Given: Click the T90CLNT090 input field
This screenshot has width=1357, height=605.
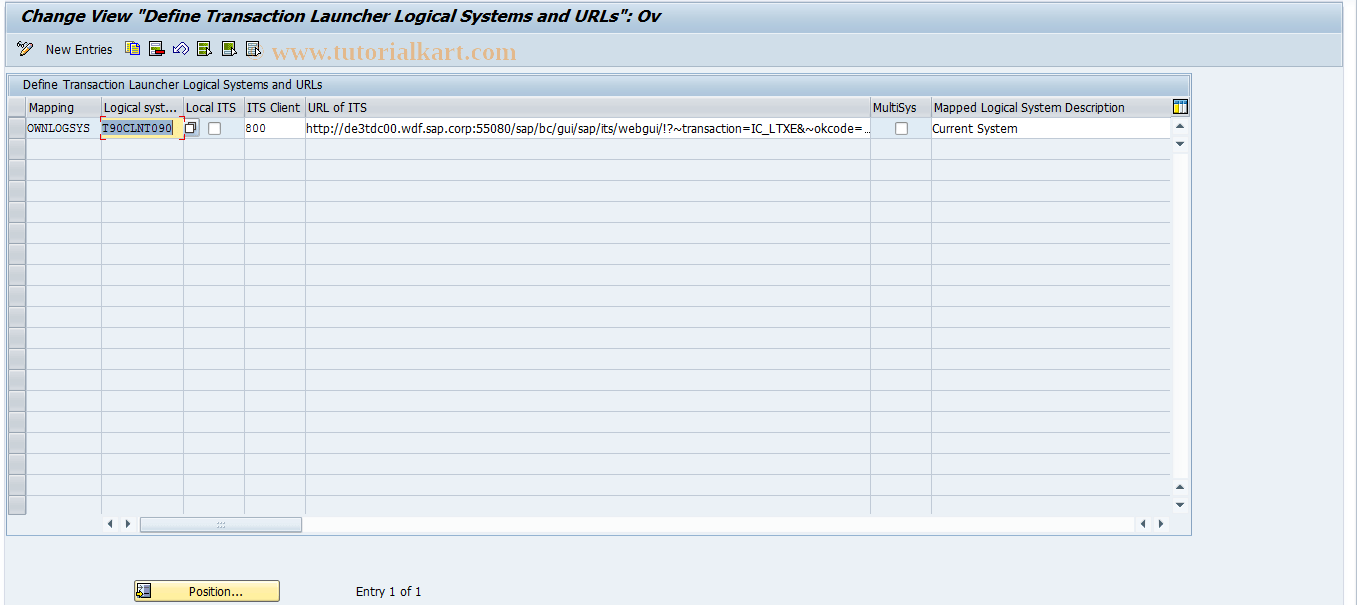Looking at the screenshot, I should (140, 128).
